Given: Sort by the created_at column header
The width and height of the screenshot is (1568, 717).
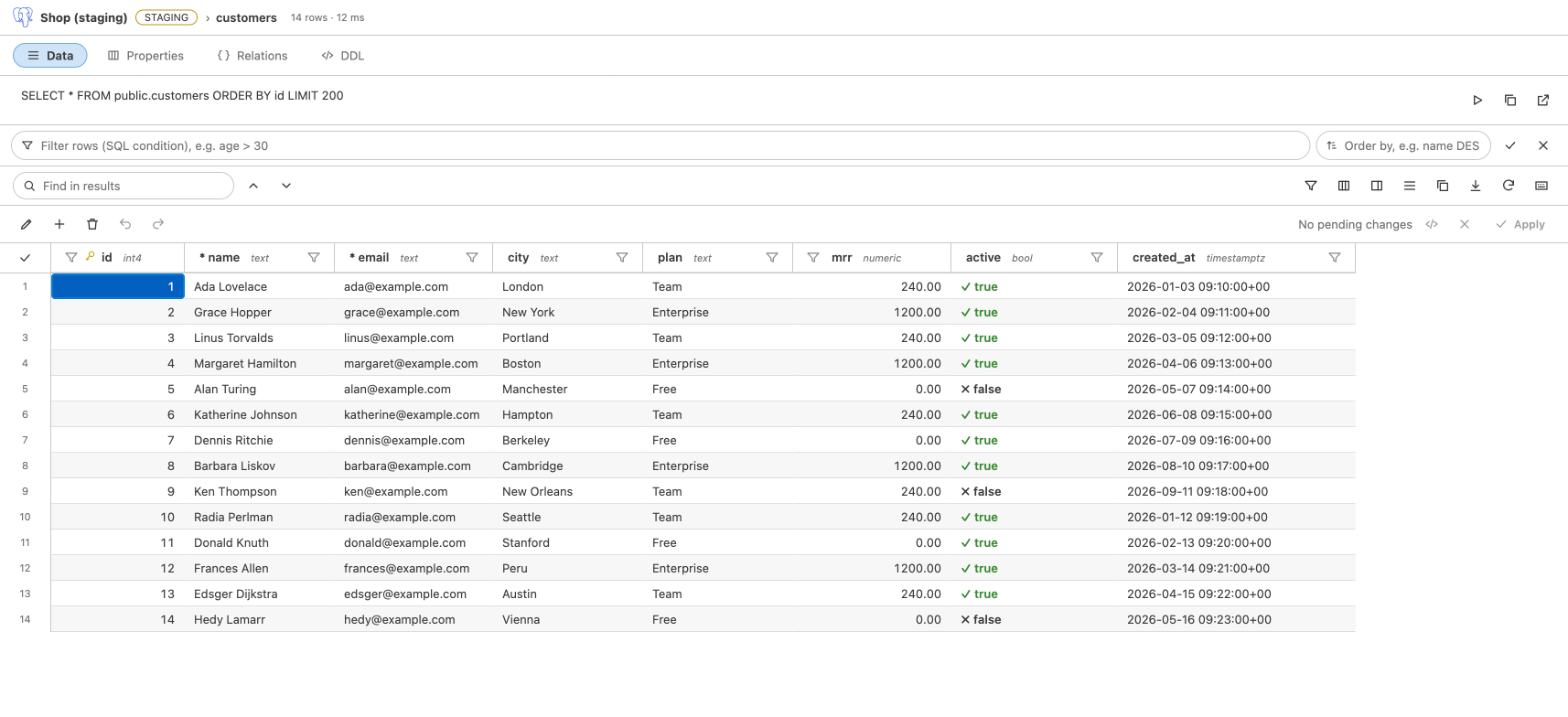Looking at the screenshot, I should [x=1164, y=258].
